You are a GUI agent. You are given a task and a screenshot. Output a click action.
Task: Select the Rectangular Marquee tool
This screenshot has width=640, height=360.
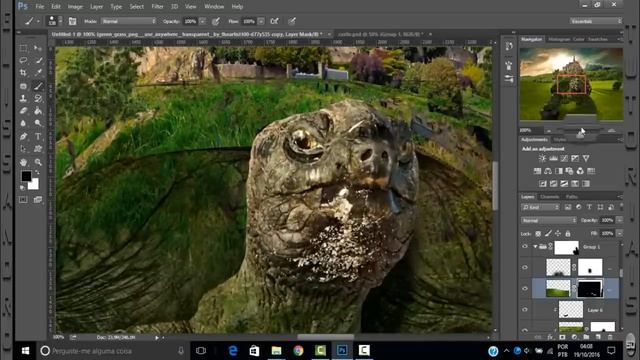(x=23, y=48)
